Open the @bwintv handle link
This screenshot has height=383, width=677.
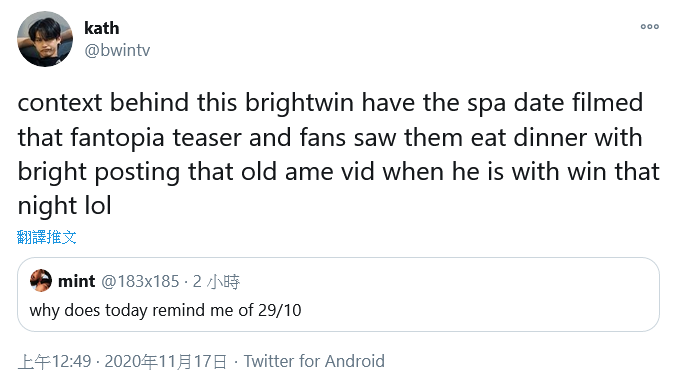tap(117, 50)
